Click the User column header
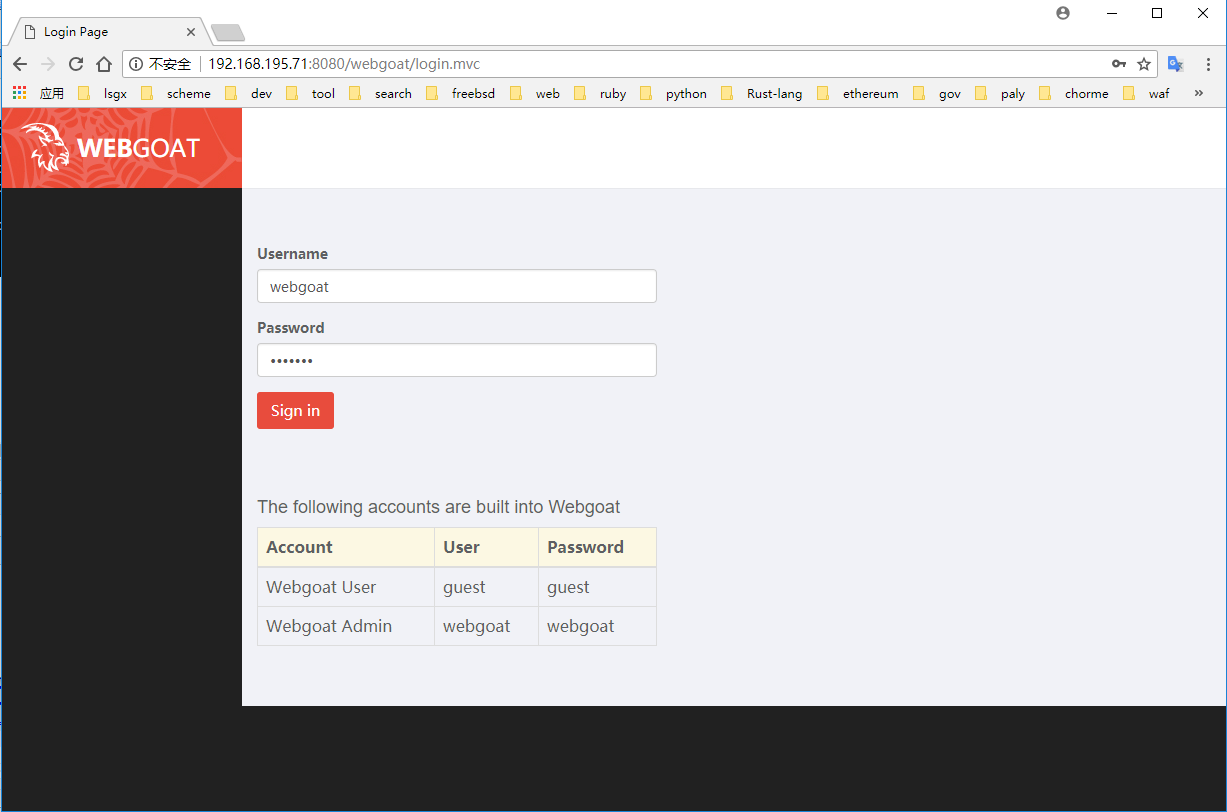This screenshot has width=1227, height=812. point(487,547)
